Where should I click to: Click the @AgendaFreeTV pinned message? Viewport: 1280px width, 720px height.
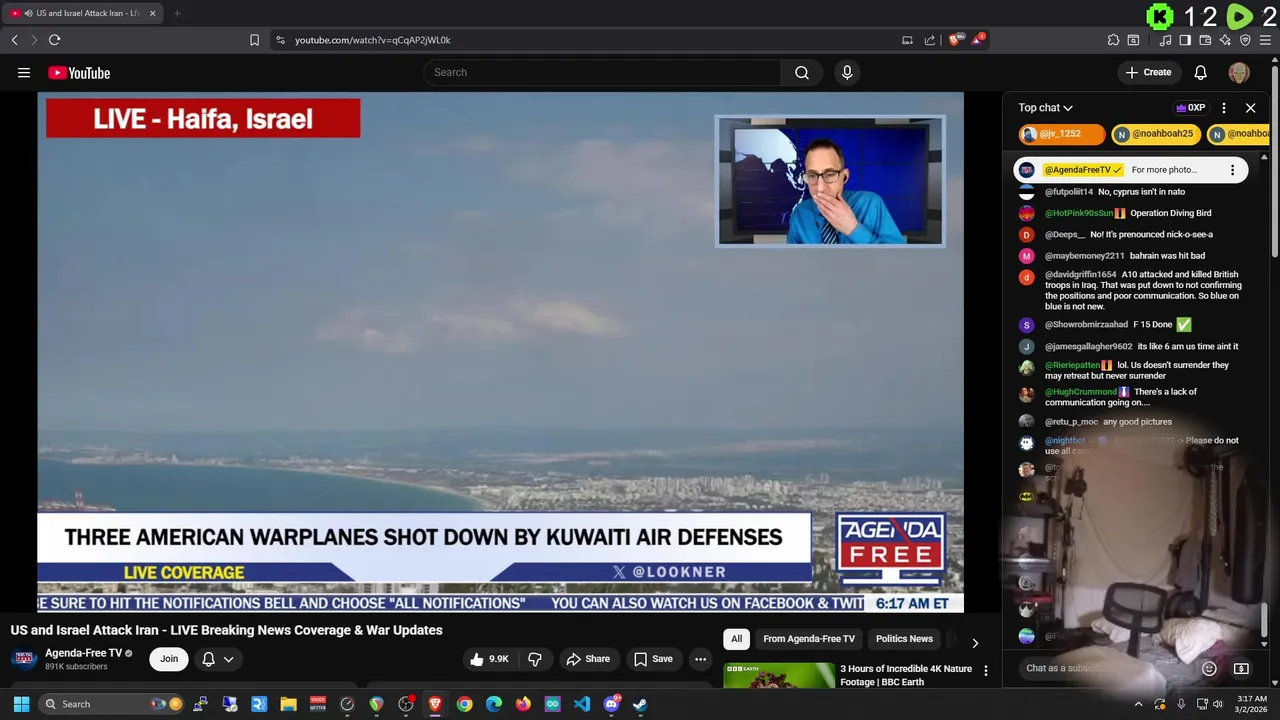(x=1130, y=170)
